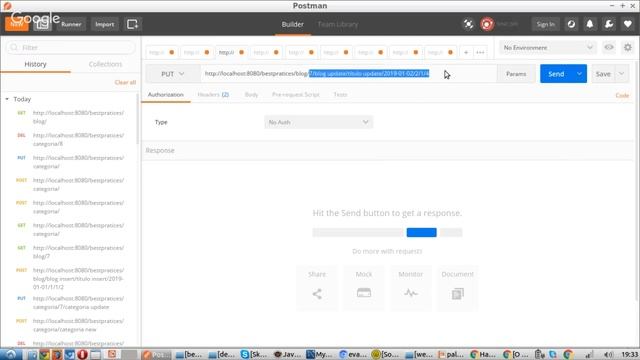Switch to the Team Library tab

tap(338, 24)
